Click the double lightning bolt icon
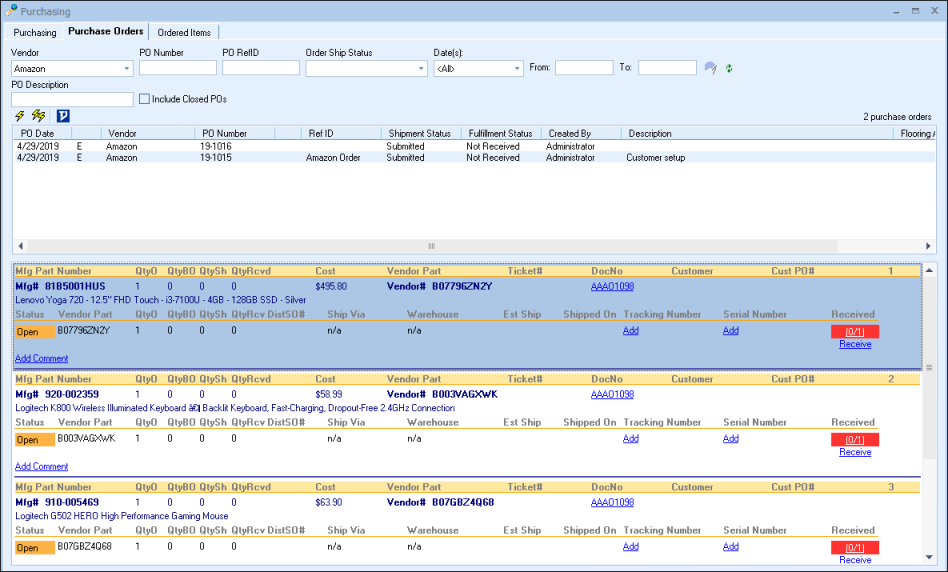The width and height of the screenshot is (948, 572). click(x=38, y=116)
